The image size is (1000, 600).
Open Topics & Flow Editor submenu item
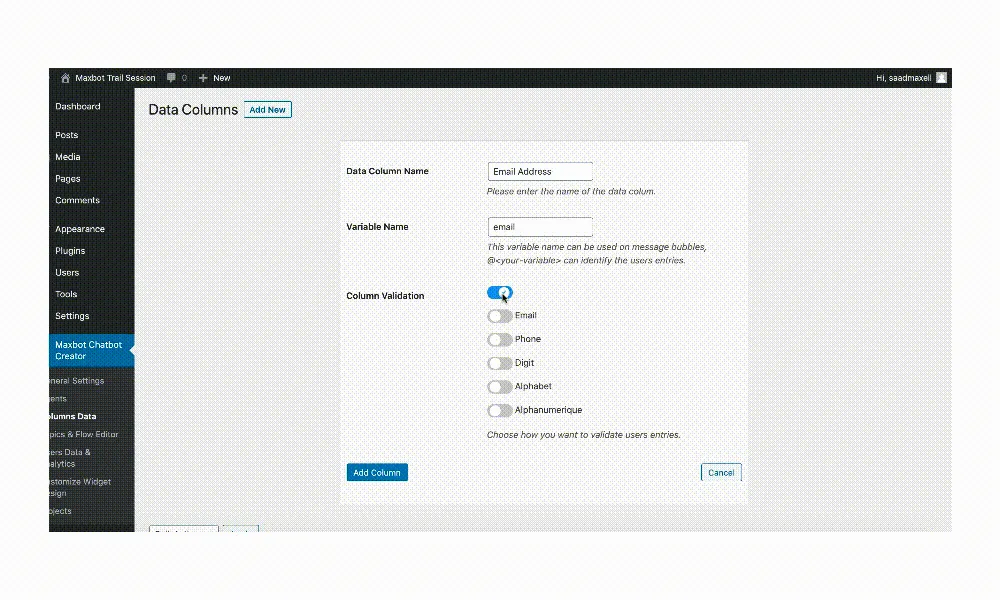84,434
